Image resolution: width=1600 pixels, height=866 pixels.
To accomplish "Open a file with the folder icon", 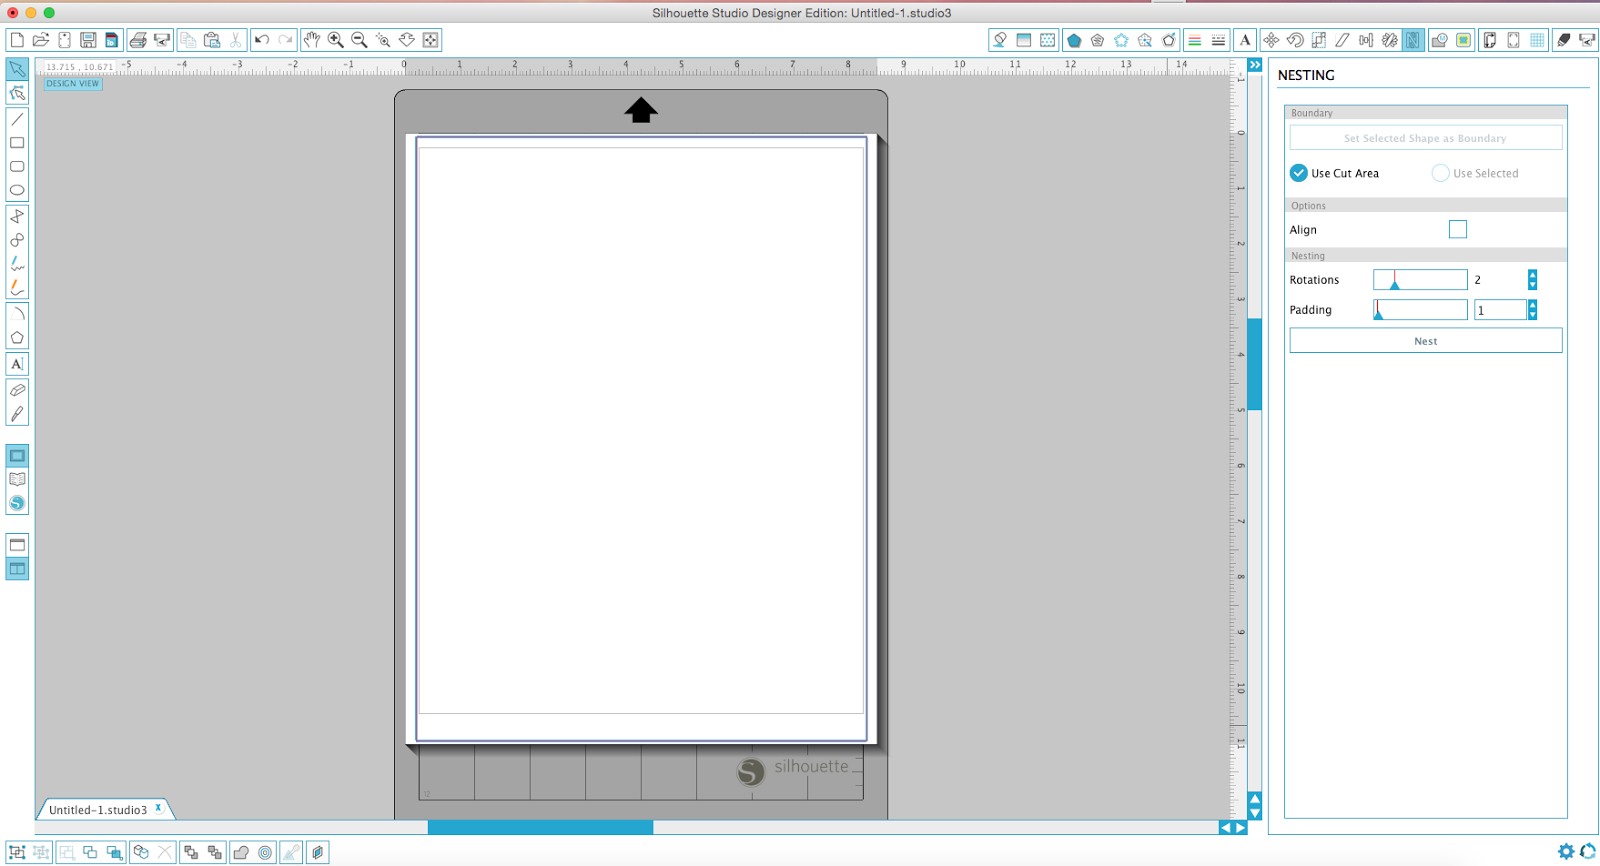I will click(x=41, y=40).
